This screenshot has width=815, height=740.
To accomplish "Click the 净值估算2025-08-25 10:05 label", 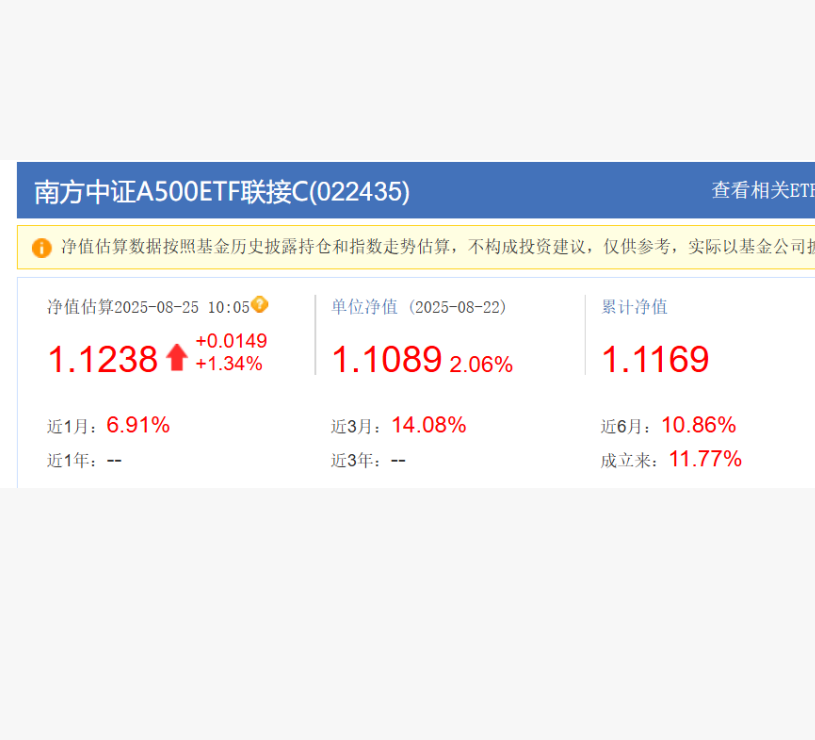I will click(x=149, y=307).
